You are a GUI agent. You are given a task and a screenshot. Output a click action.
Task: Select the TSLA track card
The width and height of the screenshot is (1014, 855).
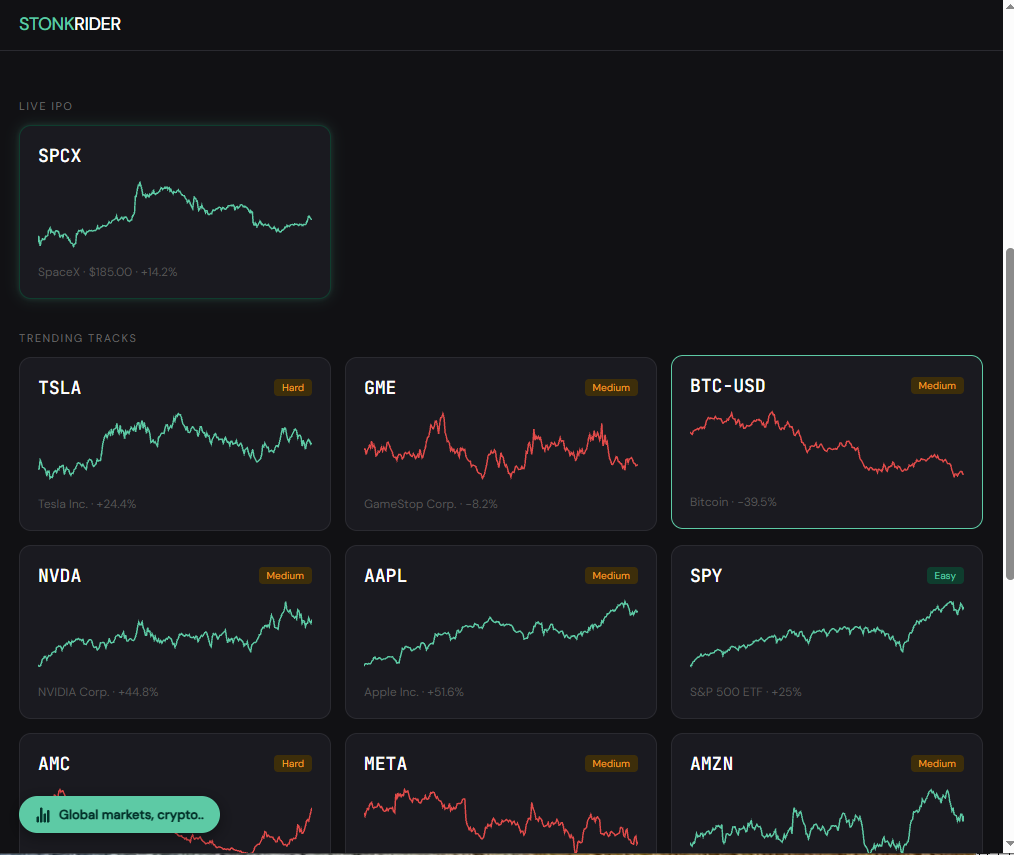click(x=175, y=444)
